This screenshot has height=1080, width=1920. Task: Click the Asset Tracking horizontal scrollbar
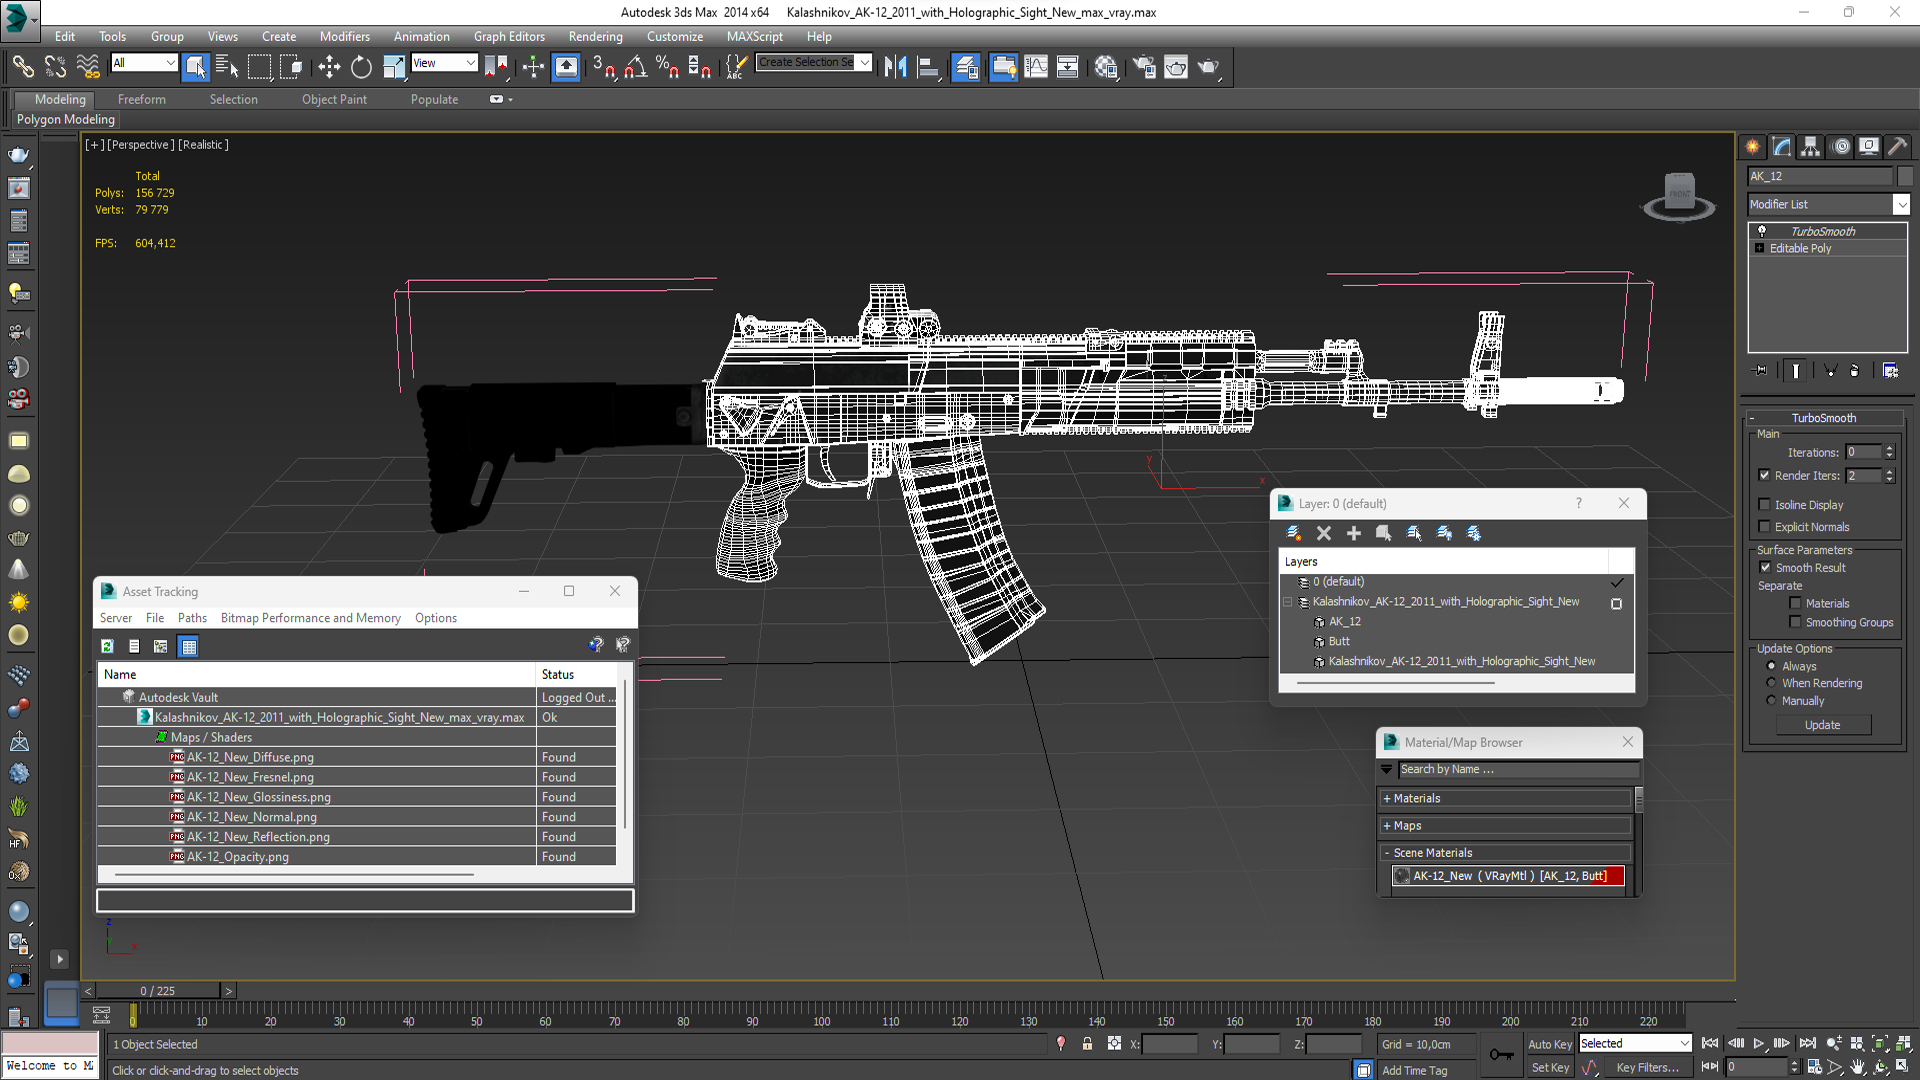click(293, 875)
